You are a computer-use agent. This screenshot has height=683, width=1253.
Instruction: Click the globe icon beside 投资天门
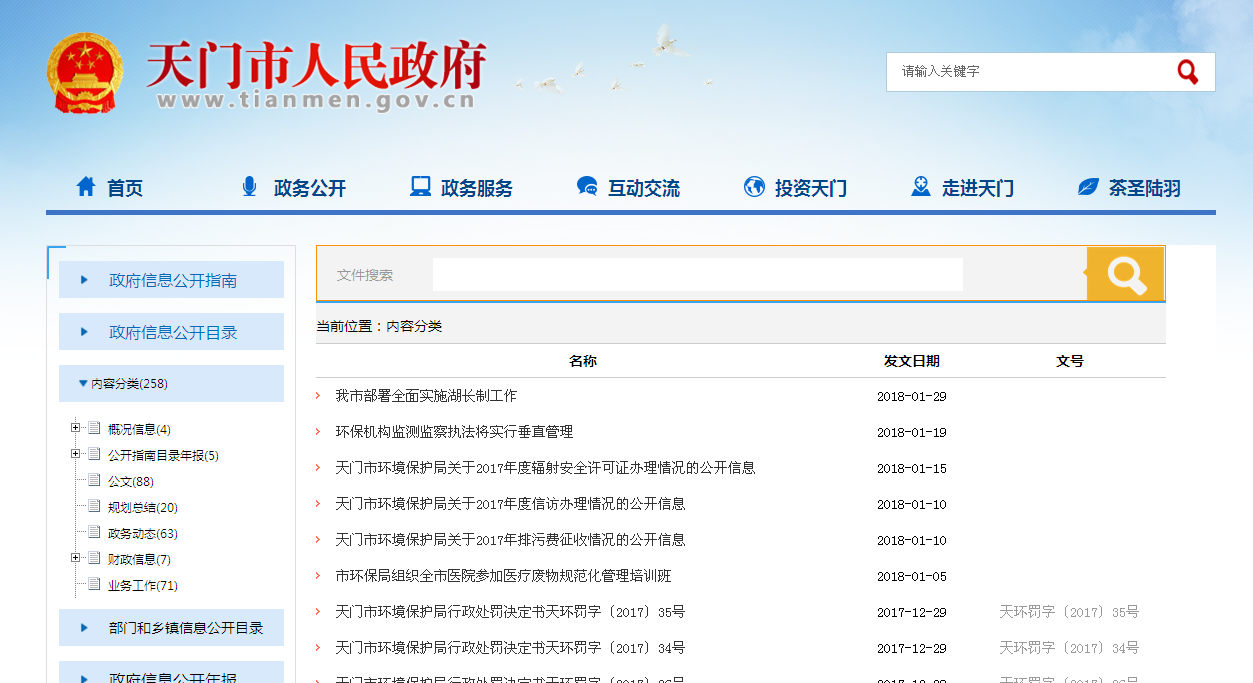[x=754, y=187]
